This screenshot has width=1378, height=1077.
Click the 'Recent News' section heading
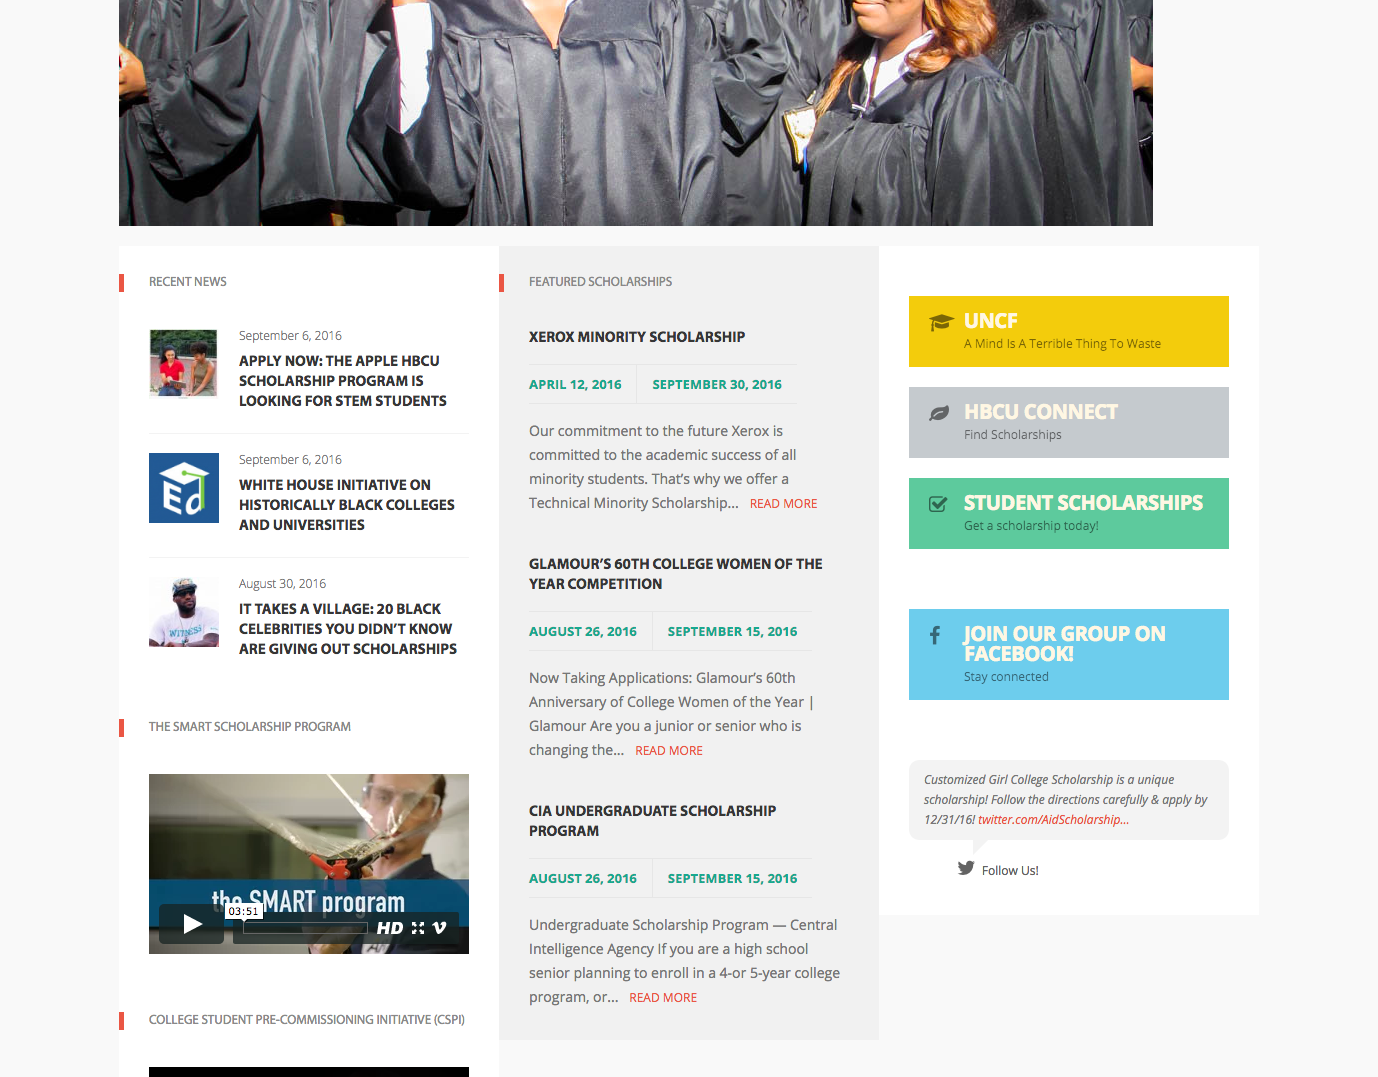(188, 282)
